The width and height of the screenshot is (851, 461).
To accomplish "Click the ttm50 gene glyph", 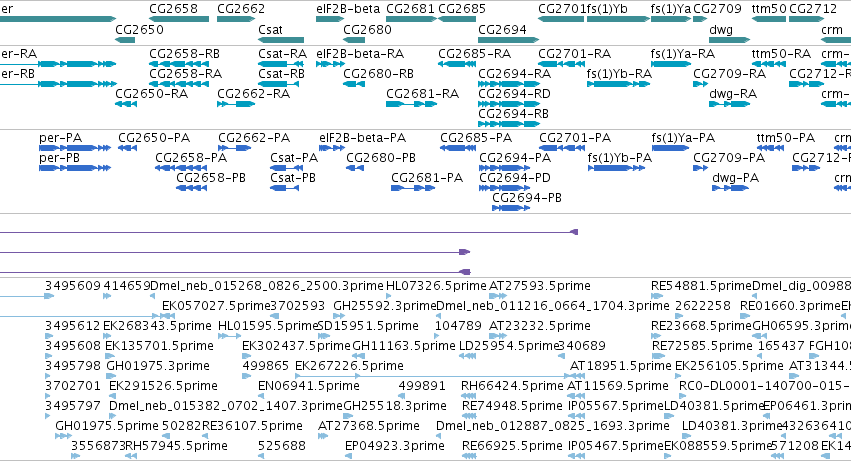I will (769, 19).
